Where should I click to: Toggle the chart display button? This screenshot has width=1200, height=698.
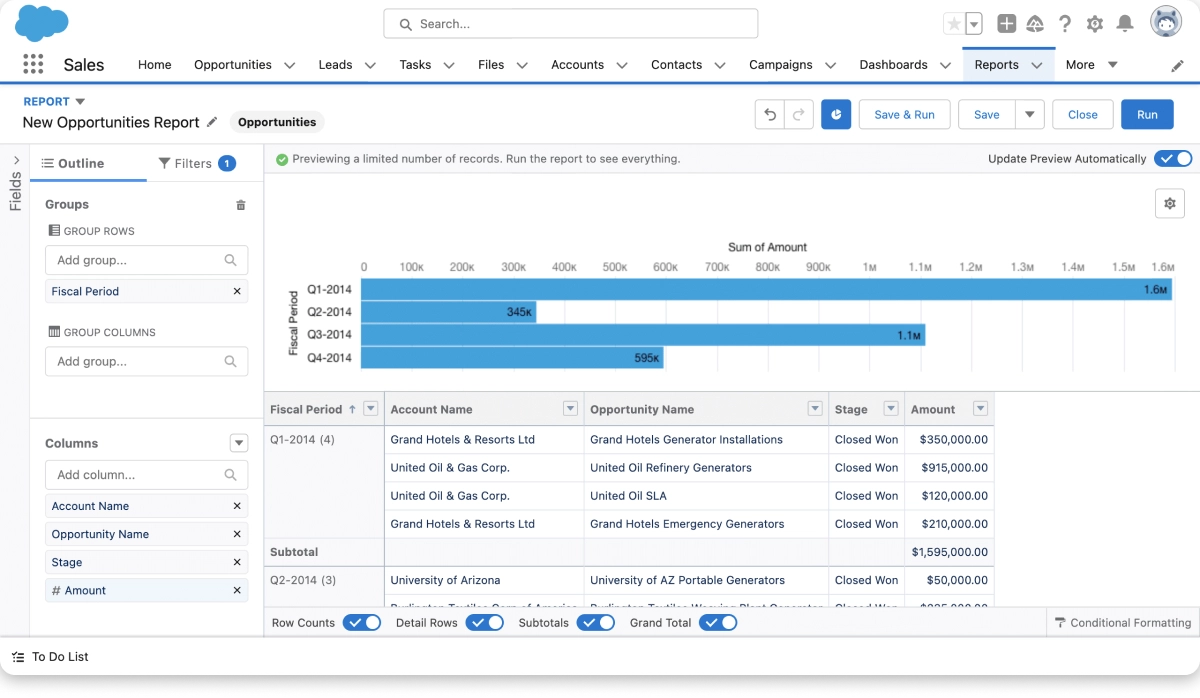pyautogui.click(x=836, y=114)
